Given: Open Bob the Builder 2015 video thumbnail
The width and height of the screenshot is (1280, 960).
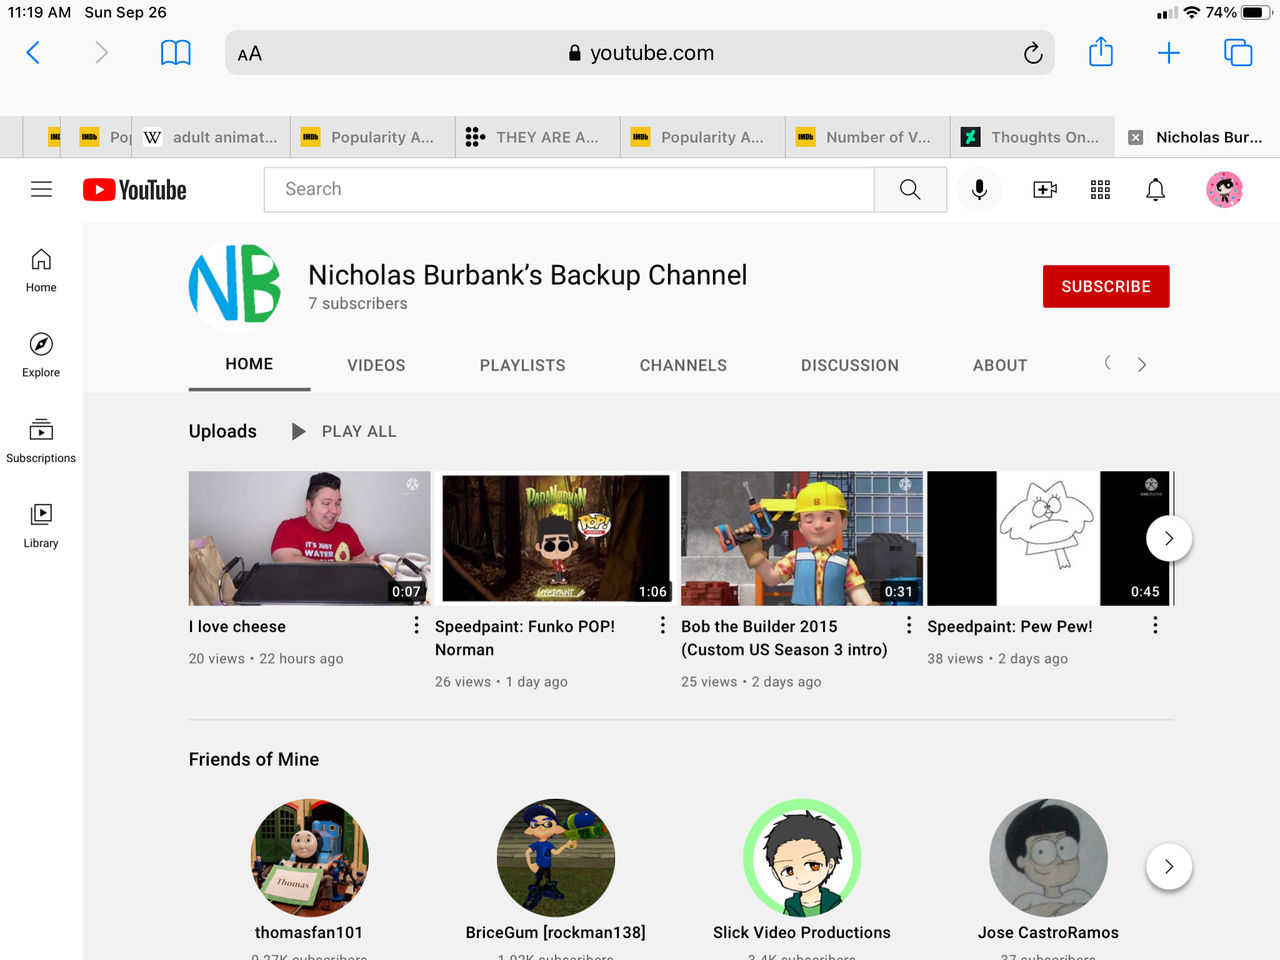Looking at the screenshot, I should click(x=801, y=538).
